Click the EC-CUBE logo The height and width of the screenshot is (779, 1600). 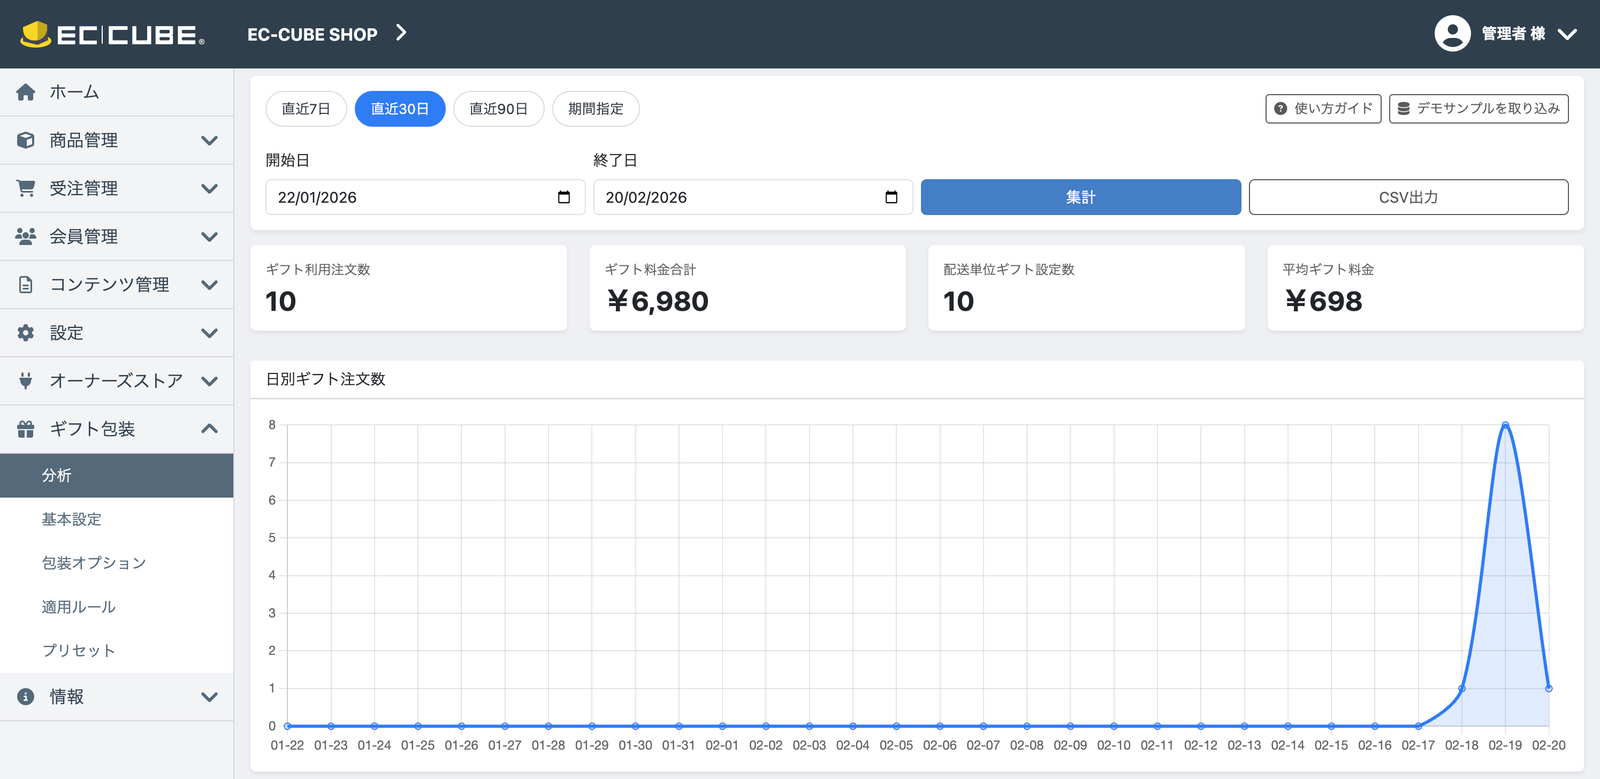[x=112, y=34]
